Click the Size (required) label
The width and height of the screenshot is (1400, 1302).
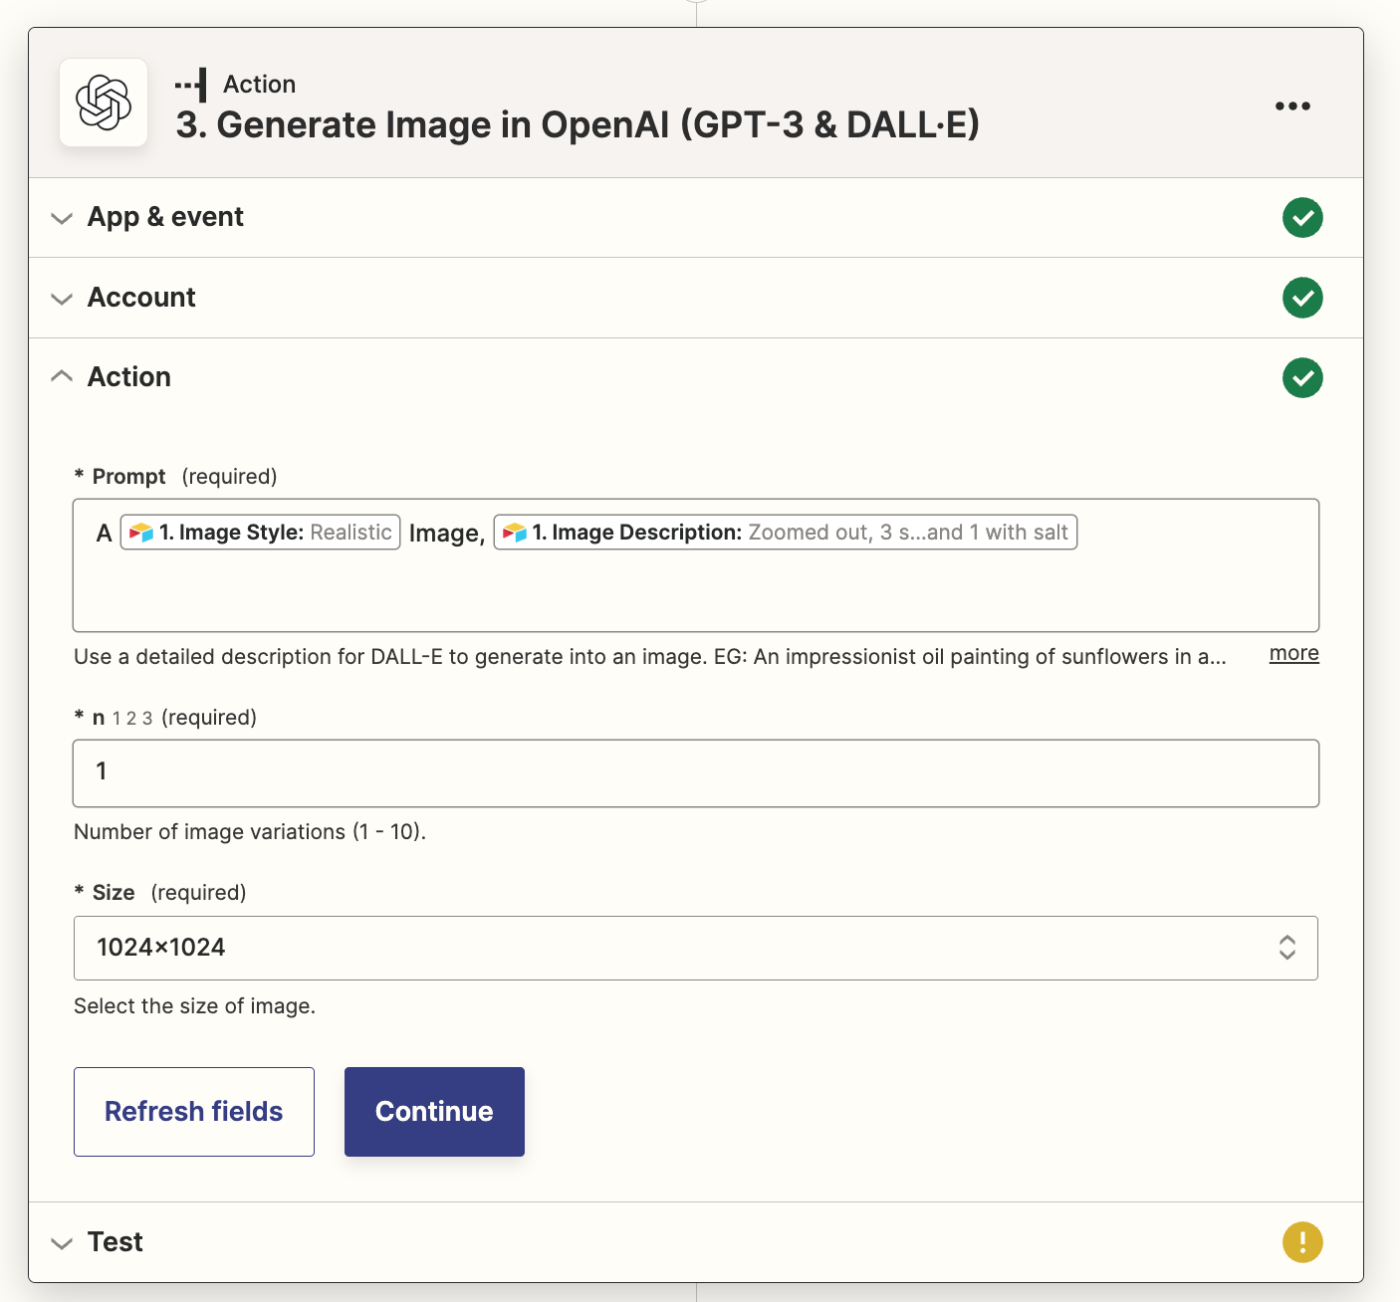[x=160, y=893]
